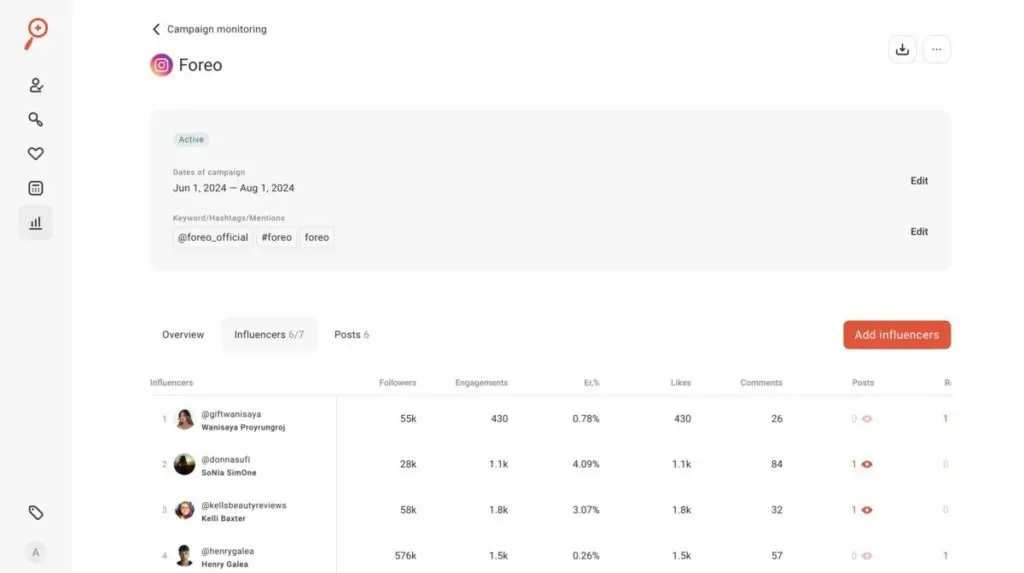Edit the dates of campaign
This screenshot has width=1024, height=573.
click(919, 181)
